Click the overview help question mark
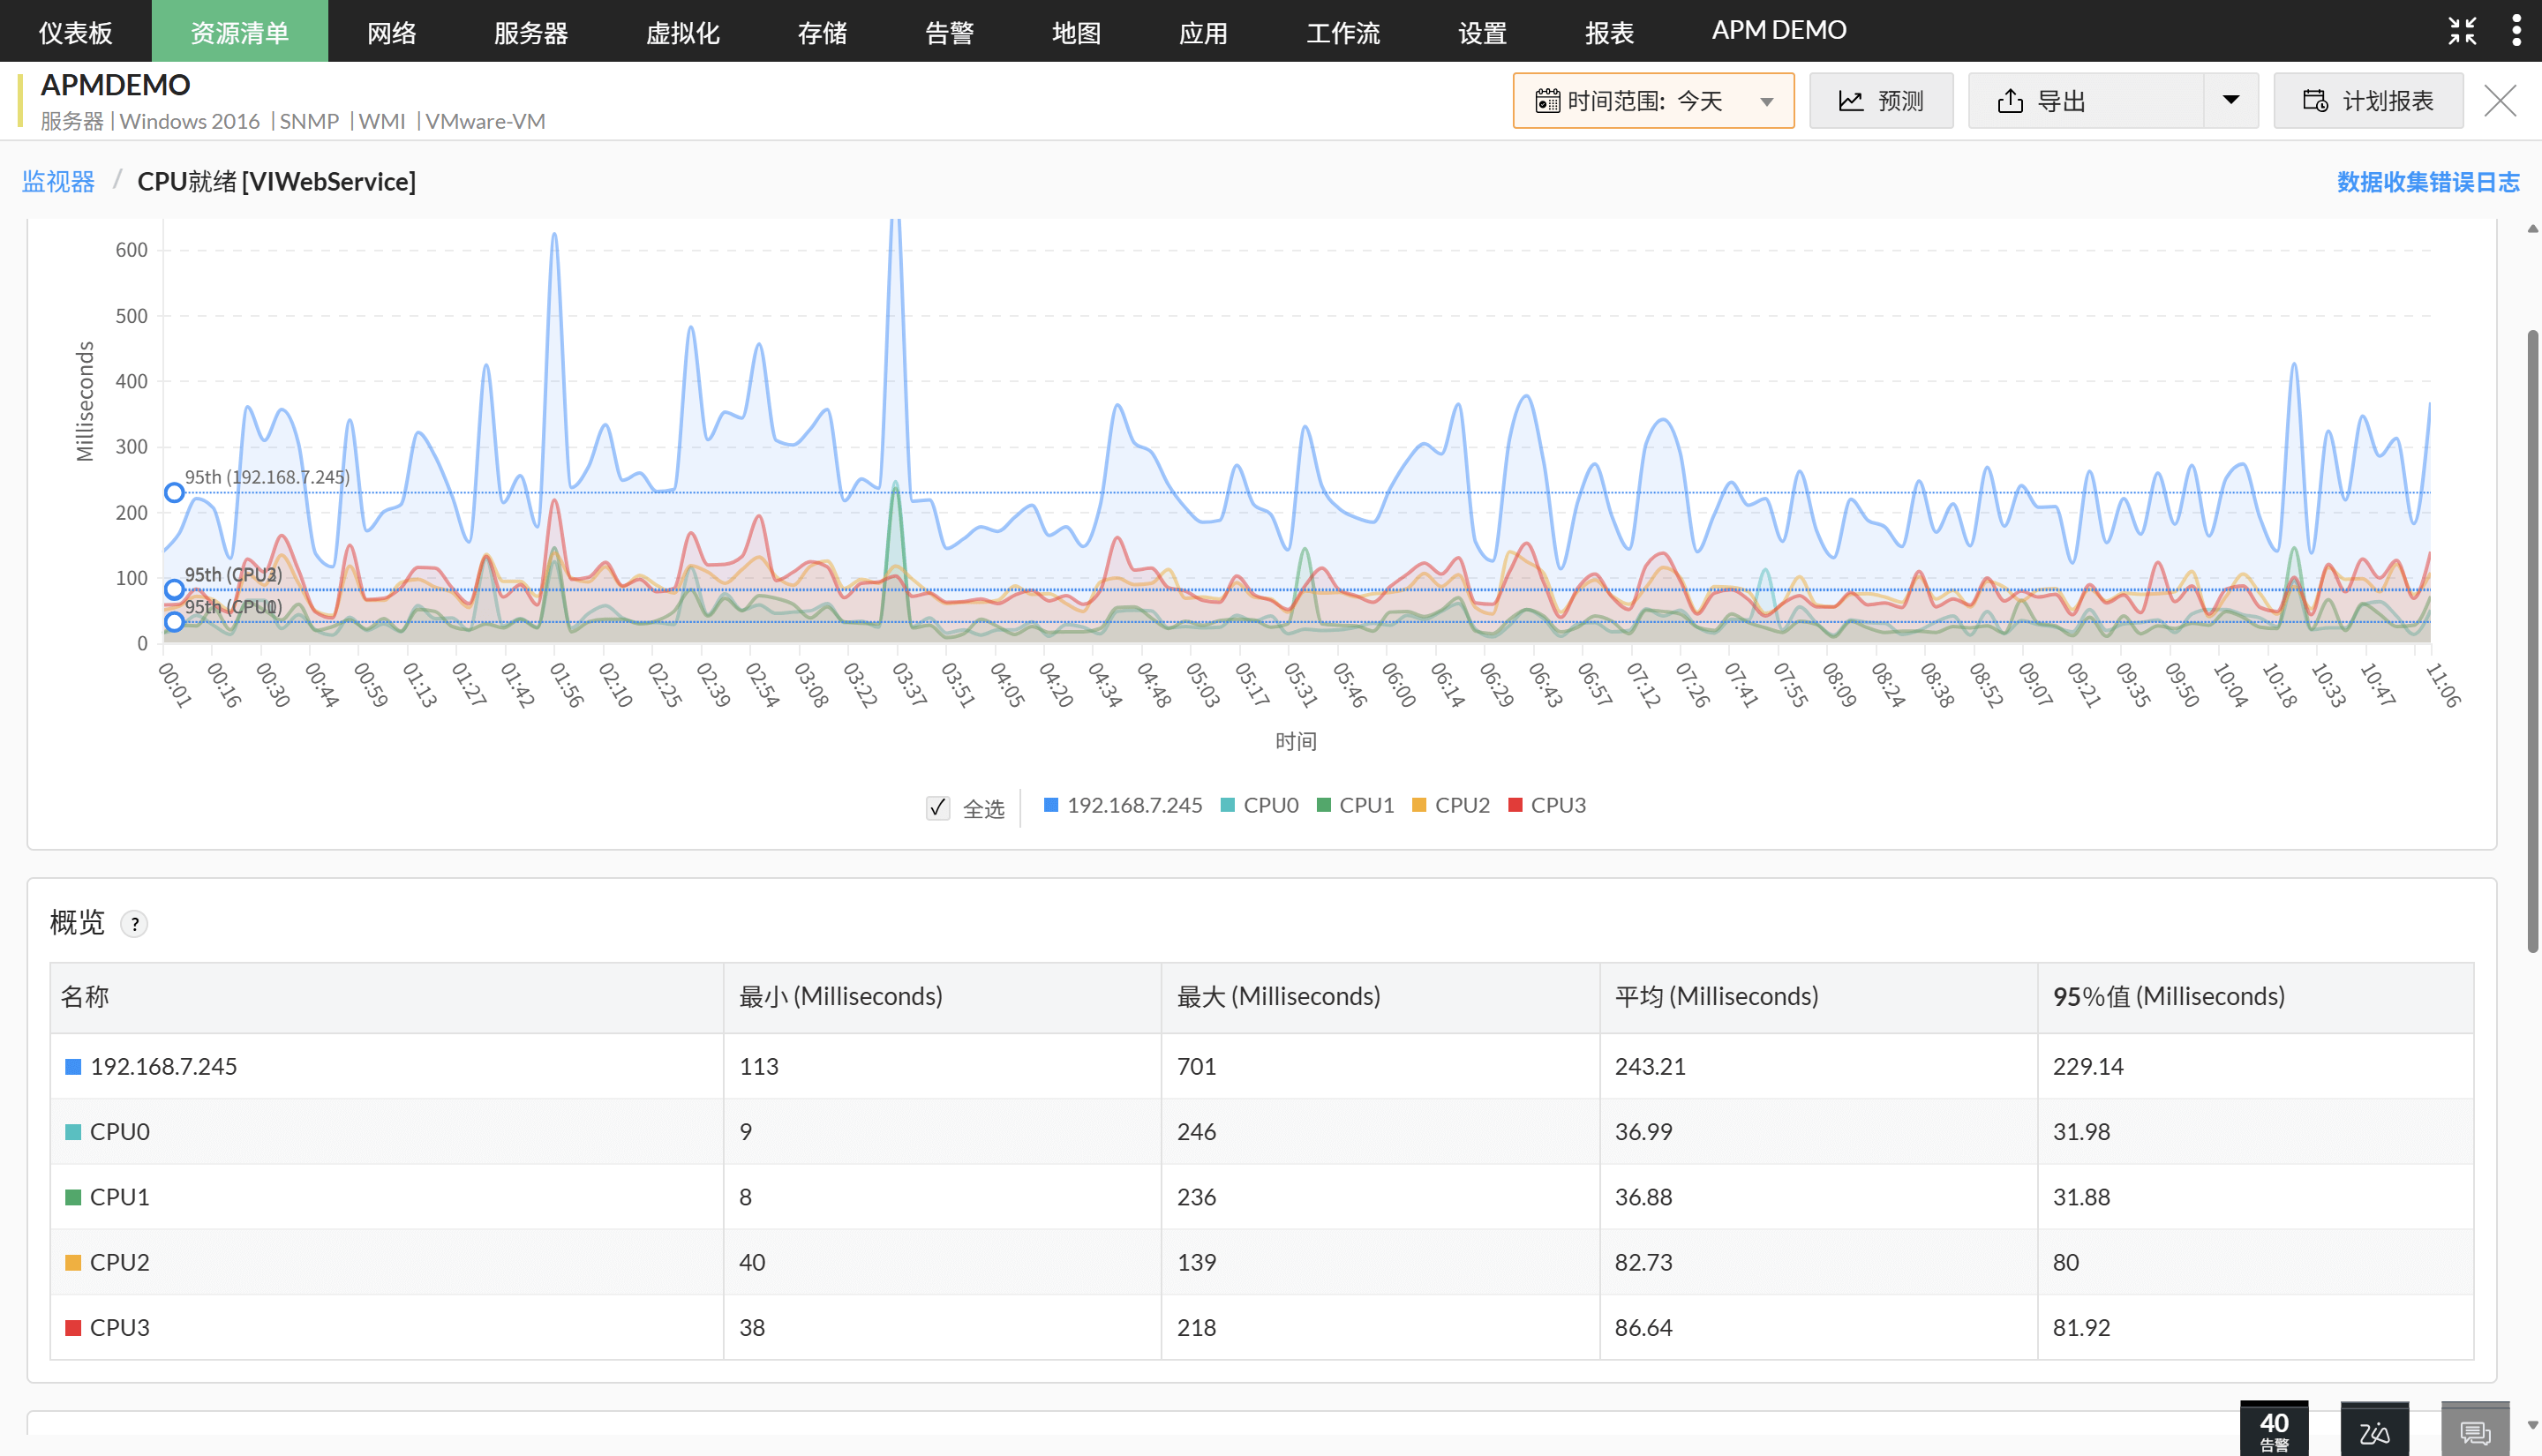Image resolution: width=2542 pixels, height=1456 pixels. (x=134, y=924)
